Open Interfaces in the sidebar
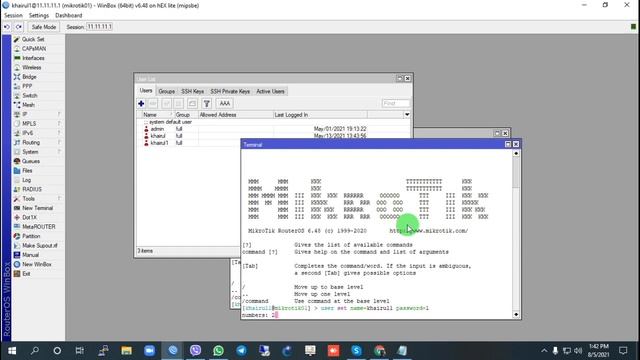This screenshot has width=640, height=360. (x=33, y=58)
